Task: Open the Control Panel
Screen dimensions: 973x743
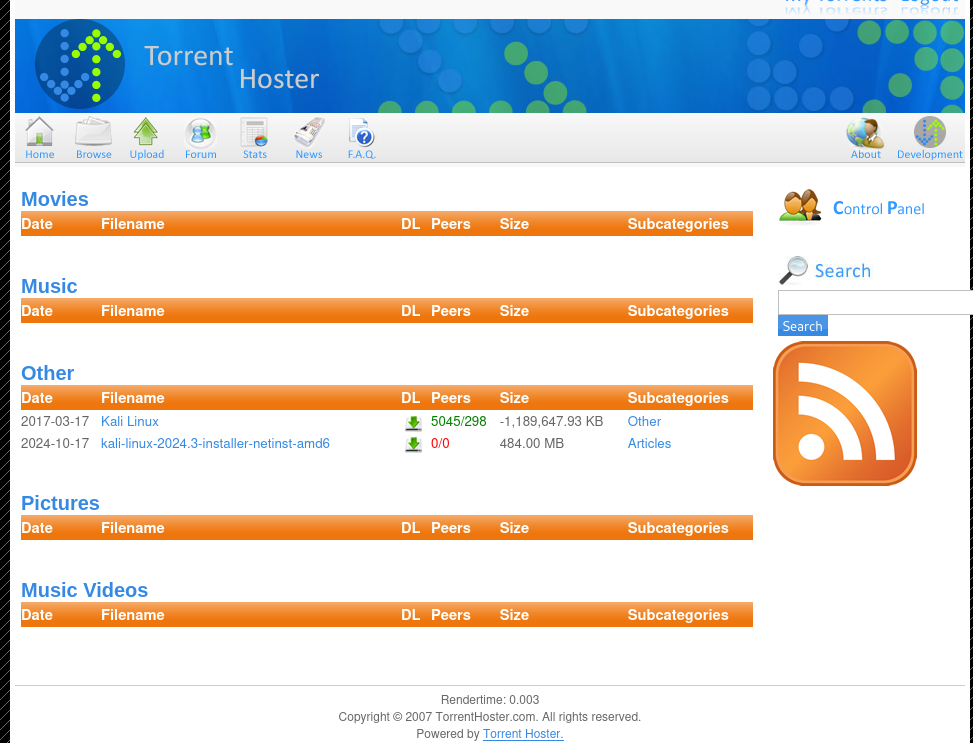Action: pyautogui.click(x=879, y=208)
